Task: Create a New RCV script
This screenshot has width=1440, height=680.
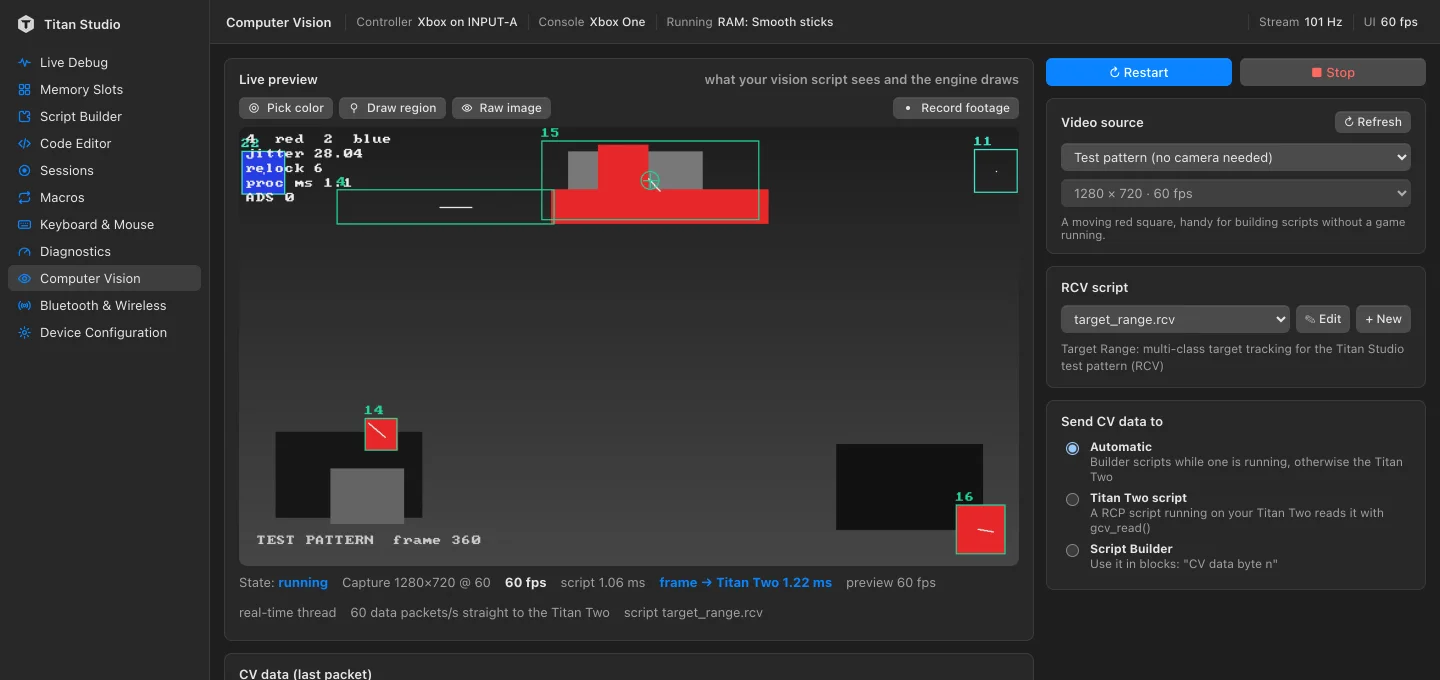Action: (x=1383, y=319)
